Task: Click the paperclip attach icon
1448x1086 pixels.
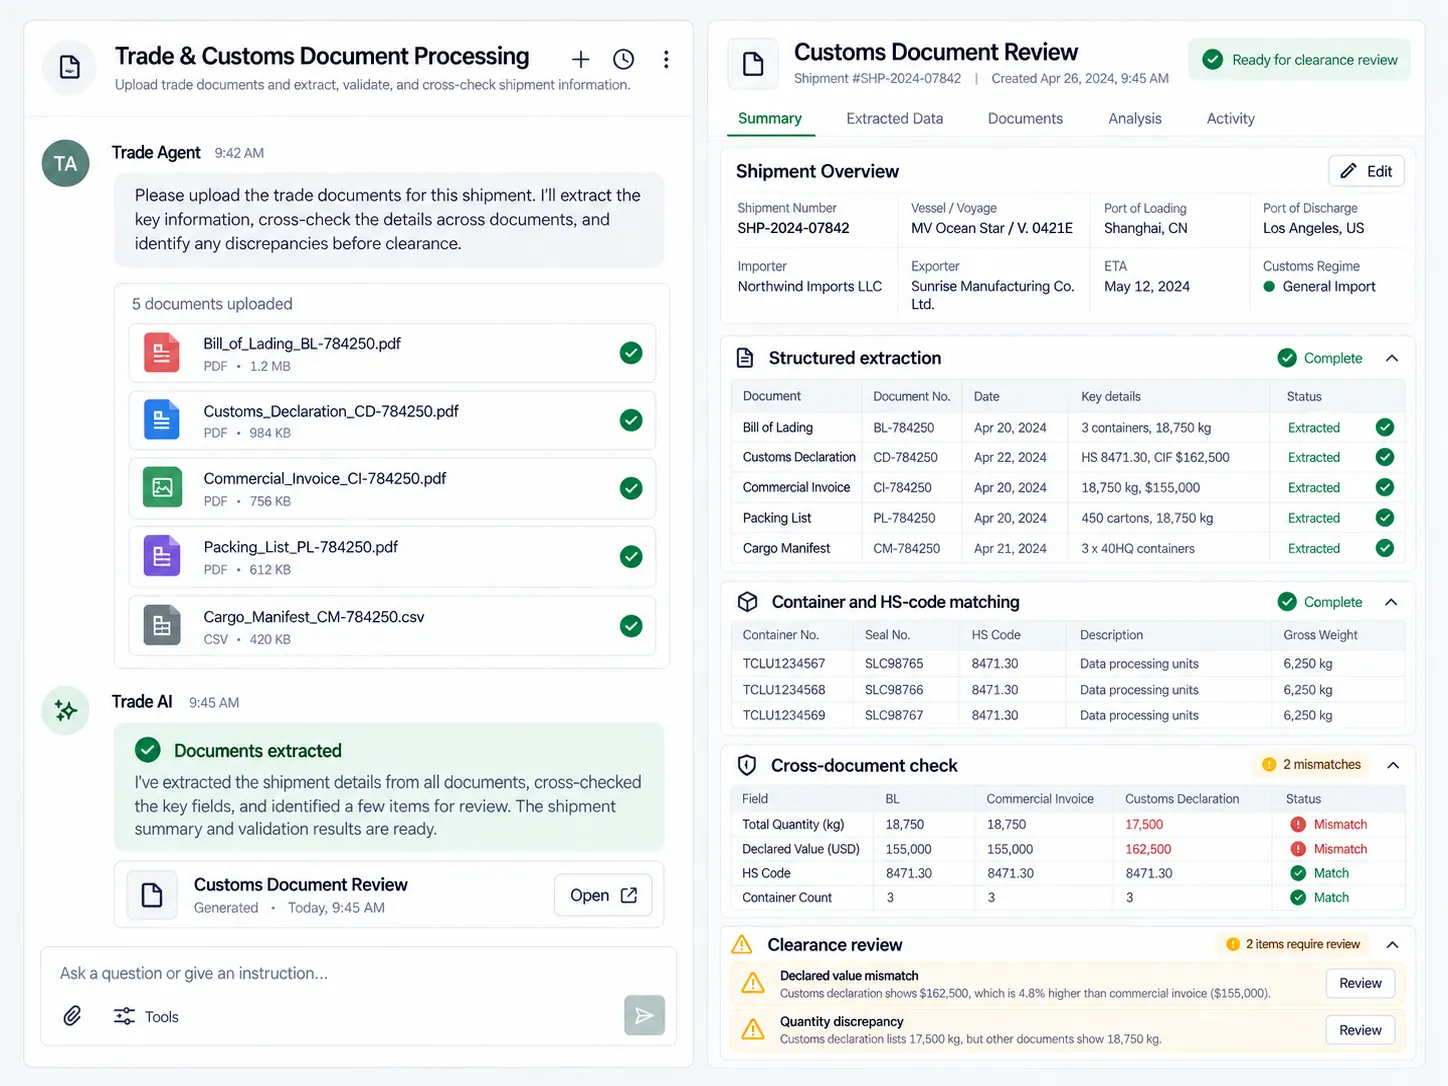Action: 72,1016
